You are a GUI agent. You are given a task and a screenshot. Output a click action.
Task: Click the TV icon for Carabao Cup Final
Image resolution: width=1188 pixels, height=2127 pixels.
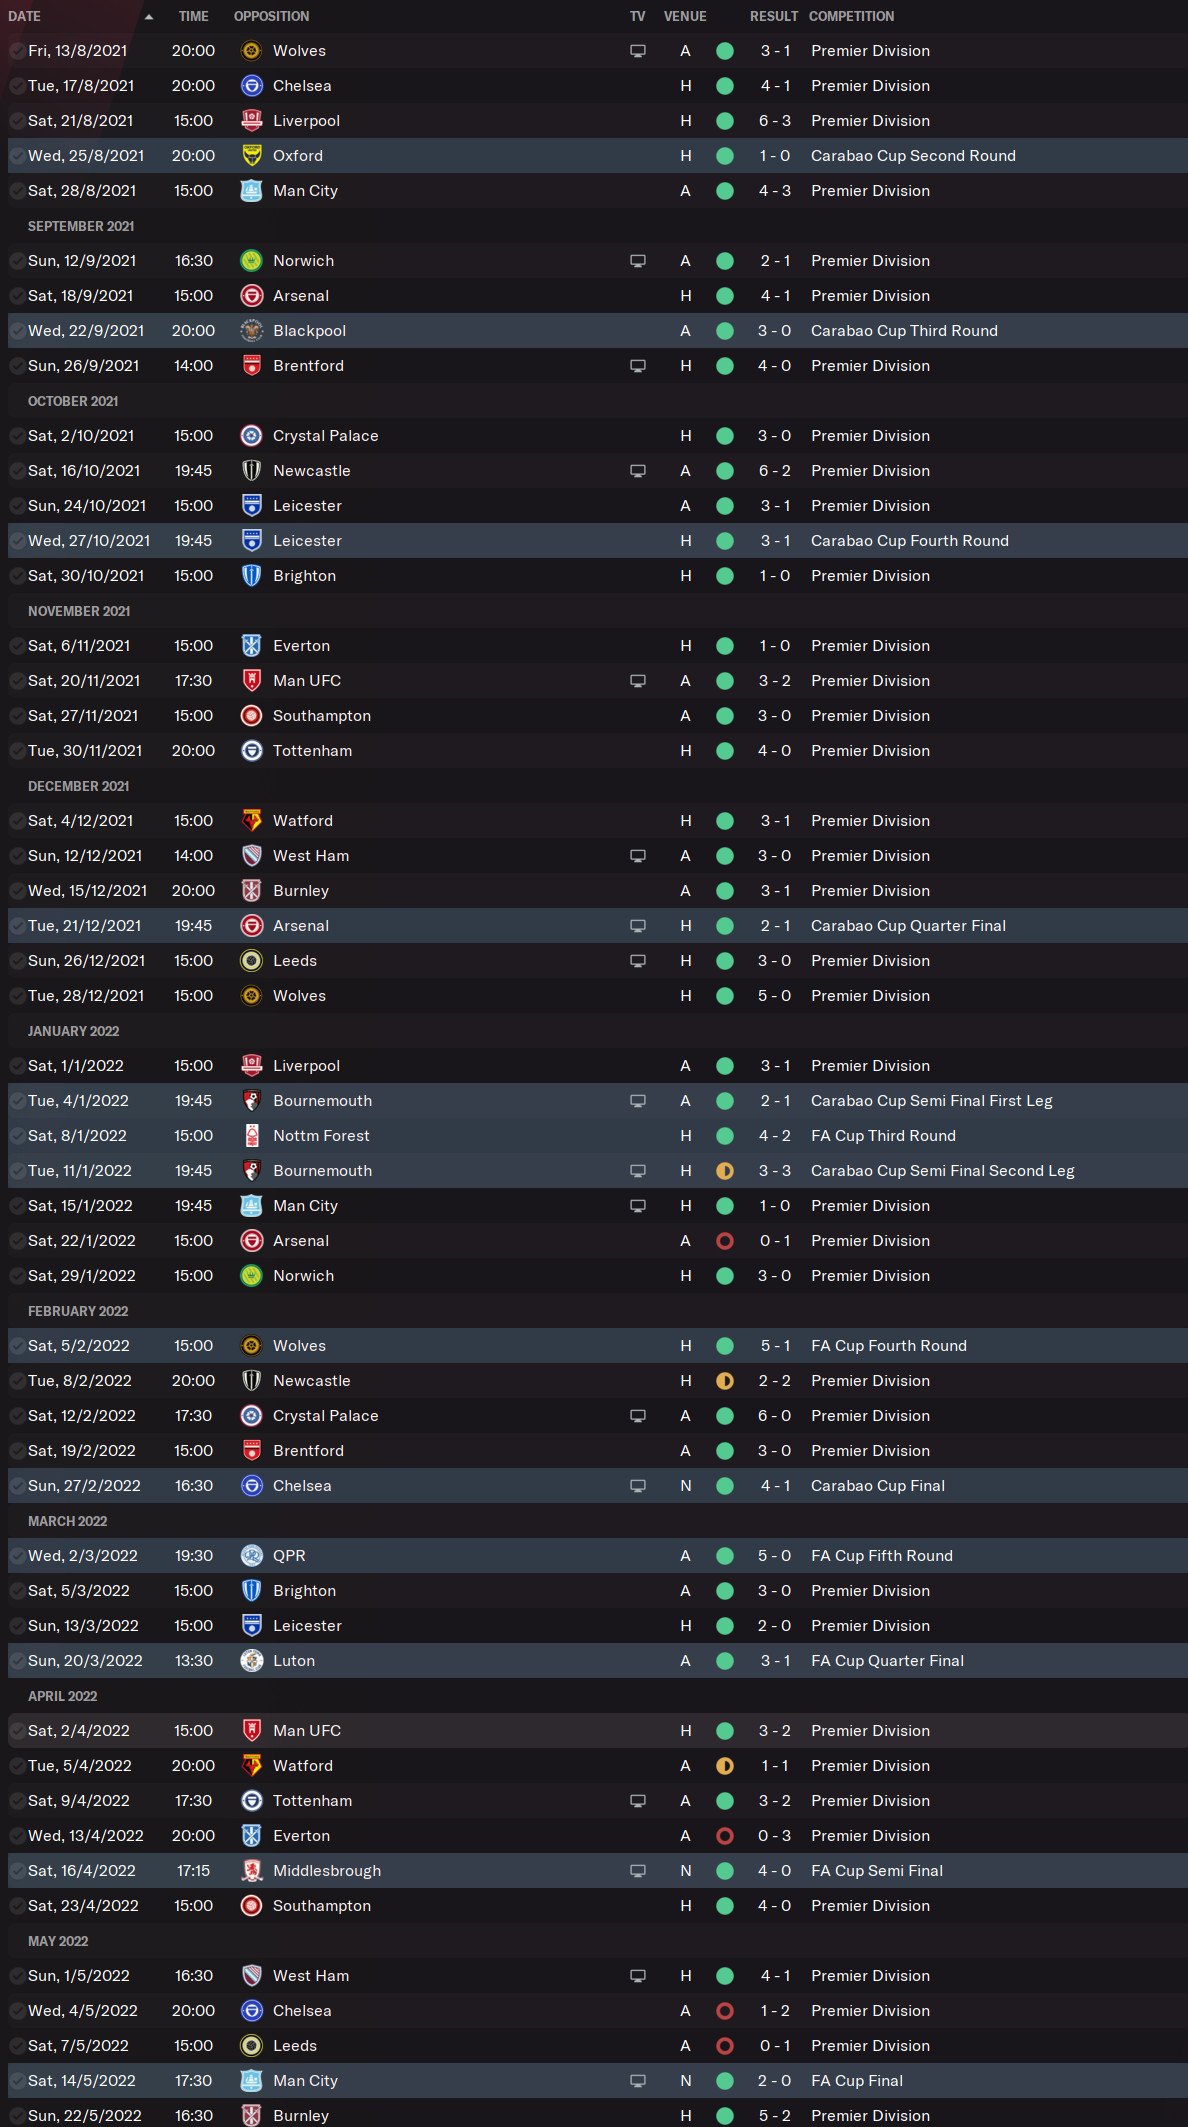pyautogui.click(x=638, y=1486)
